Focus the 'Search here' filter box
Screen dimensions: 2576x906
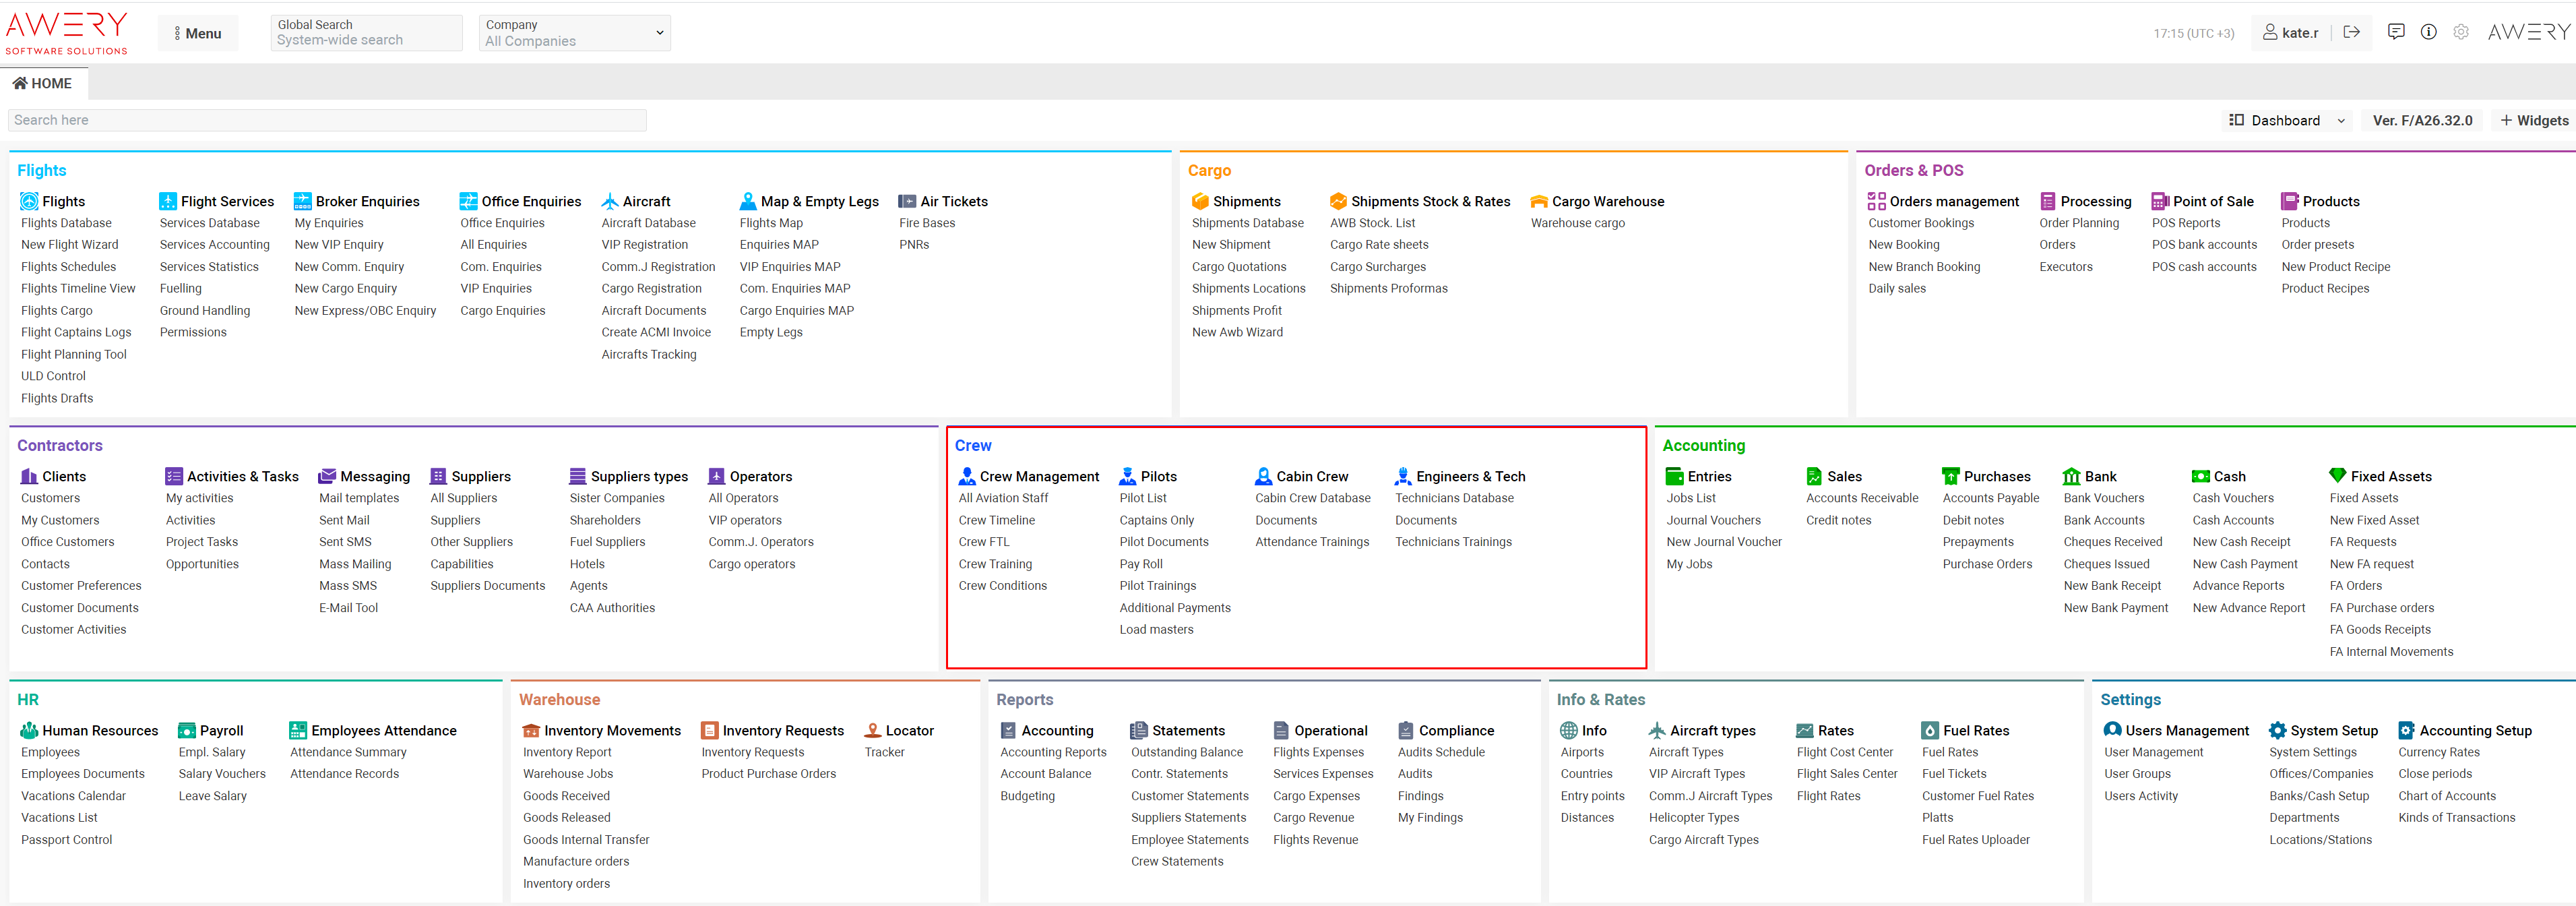(x=327, y=120)
